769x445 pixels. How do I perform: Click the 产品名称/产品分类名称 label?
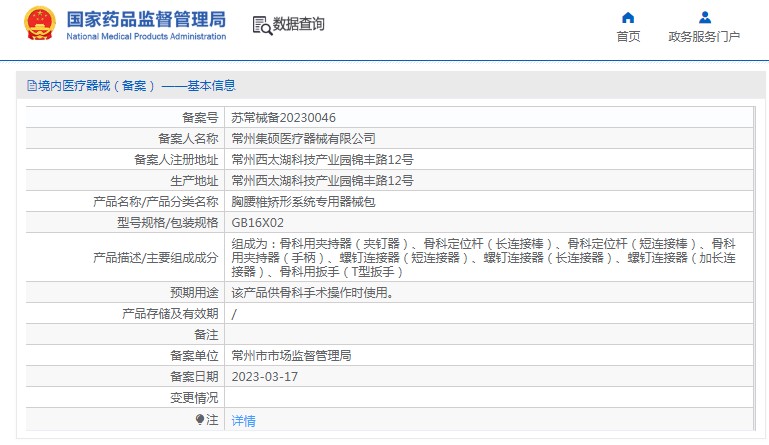155,202
